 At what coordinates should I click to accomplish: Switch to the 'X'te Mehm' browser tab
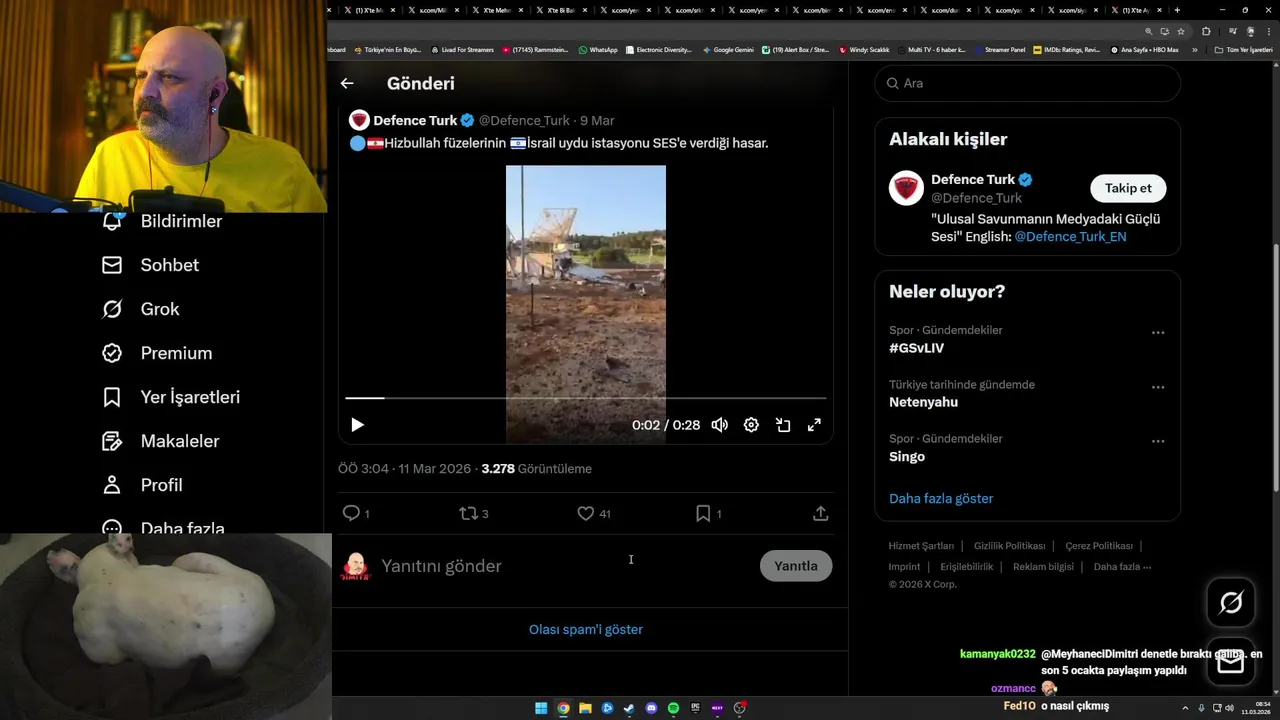[x=496, y=10]
